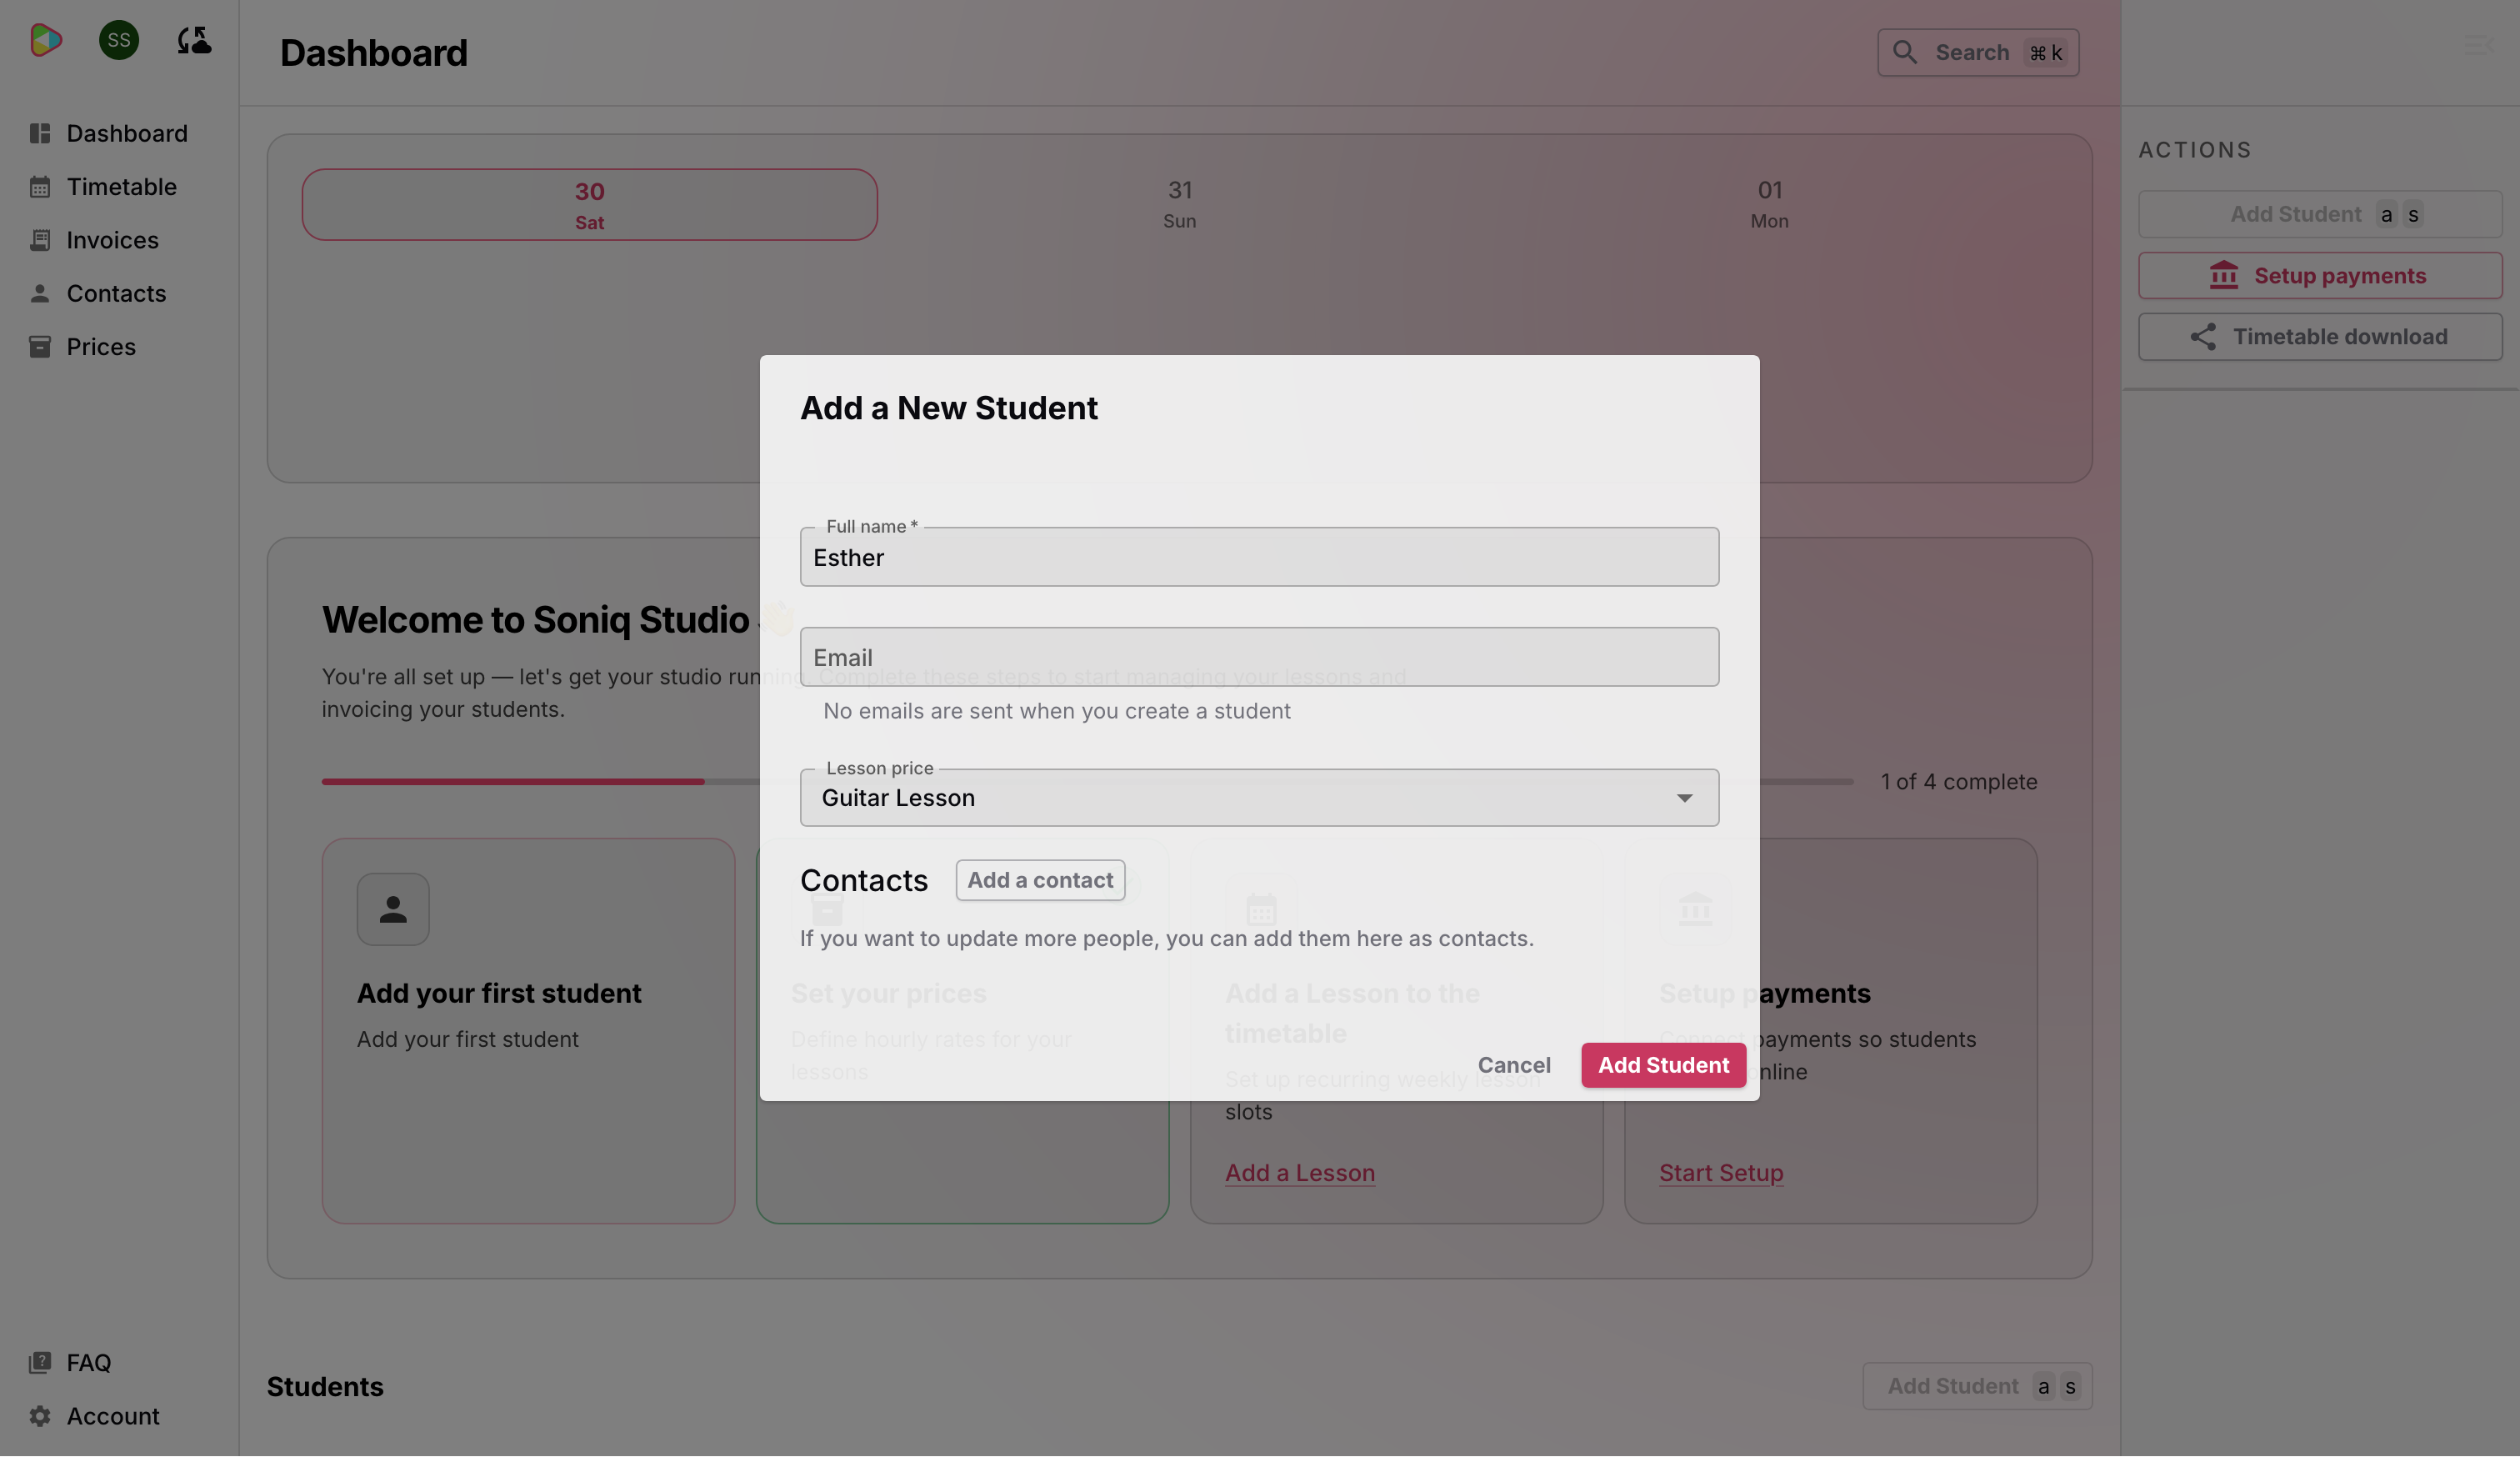Image resolution: width=2520 pixels, height=1457 pixels.
Task: Click Add Student beside Students heading
Action: (1977, 1386)
